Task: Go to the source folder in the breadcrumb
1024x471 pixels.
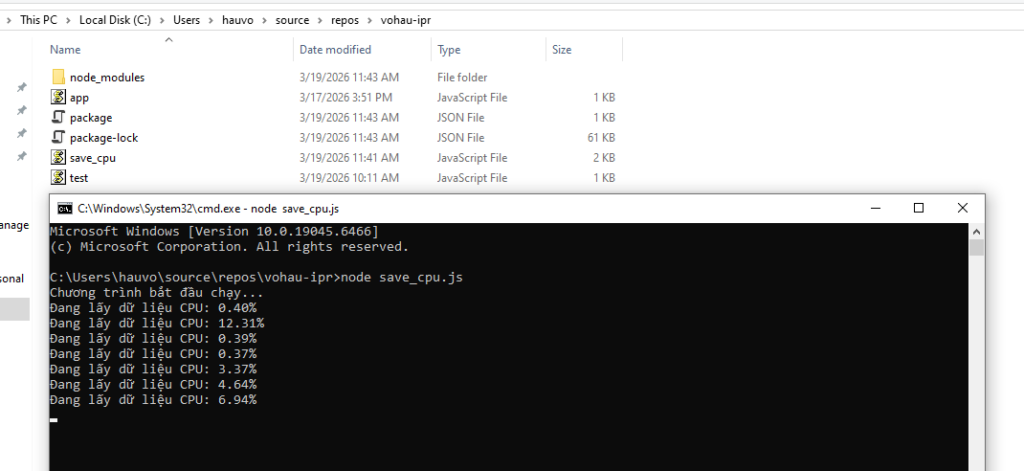Action: point(292,20)
